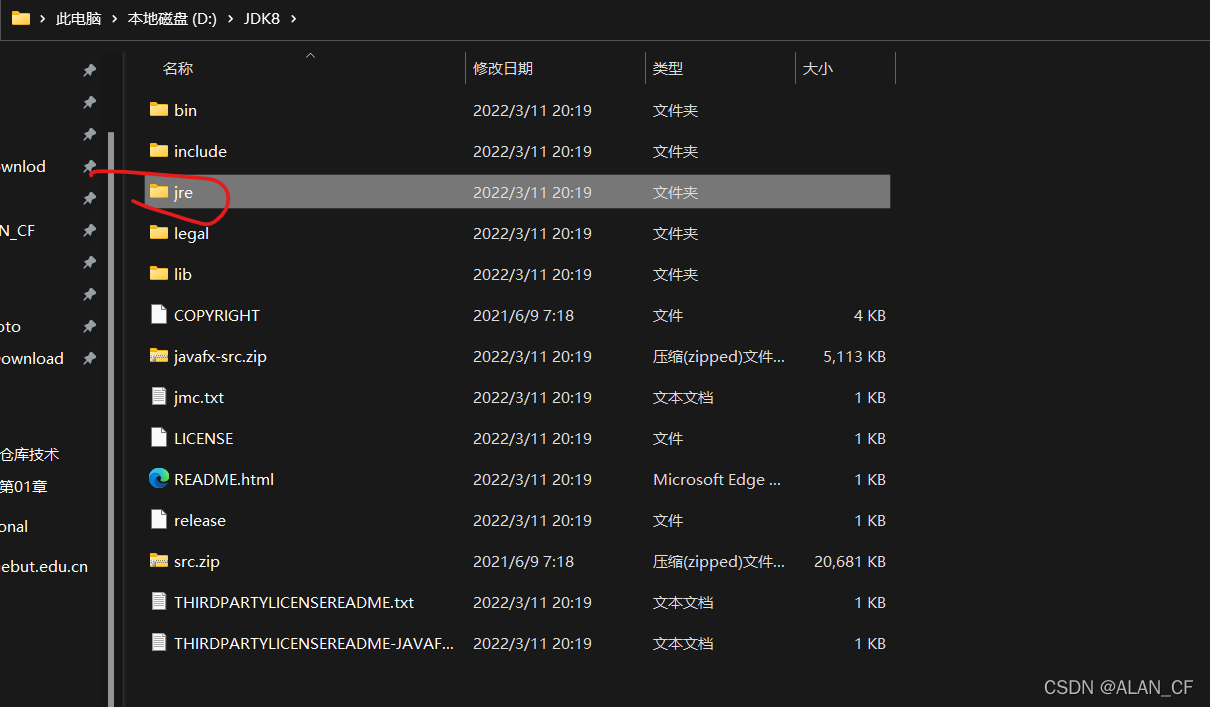Screen dimensions: 1210x707
Task: Click the COPYRIGHT file icon
Action: click(158, 315)
